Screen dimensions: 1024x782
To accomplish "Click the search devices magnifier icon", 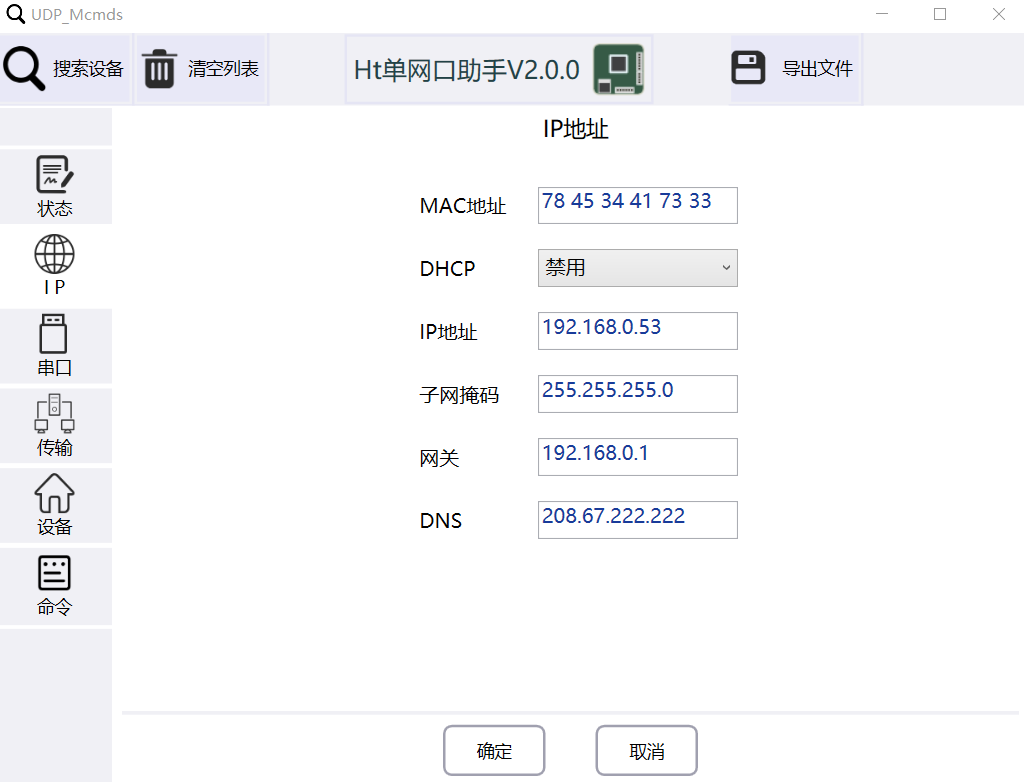I will point(25,69).
